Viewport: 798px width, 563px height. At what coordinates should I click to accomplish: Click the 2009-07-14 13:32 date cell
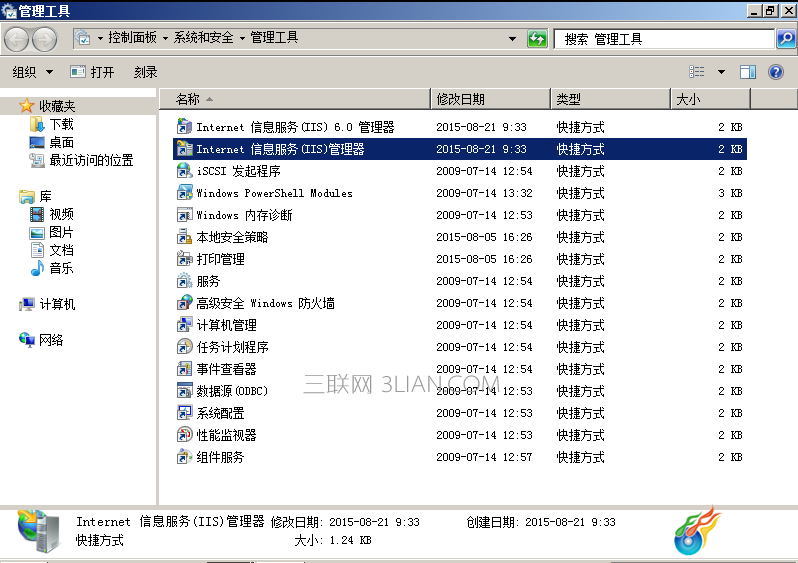(x=484, y=193)
